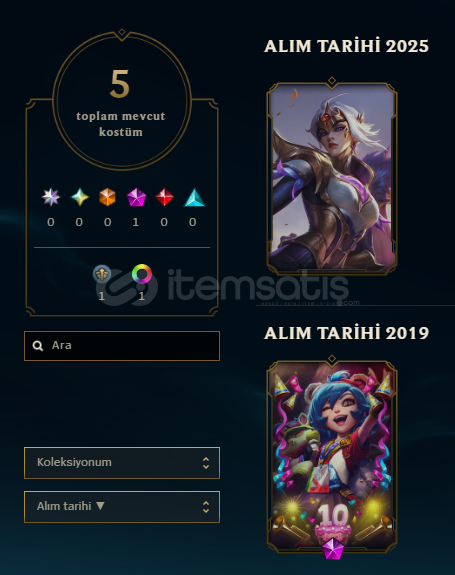
Task: Click the red diamond Epic gem icon
Action: pyautogui.click(x=164, y=197)
